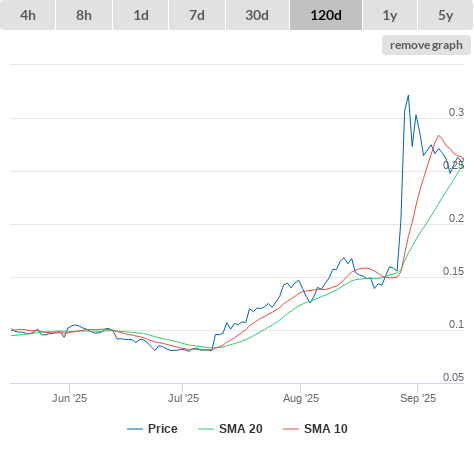
Task: Show the 1y time range
Action: click(390, 15)
